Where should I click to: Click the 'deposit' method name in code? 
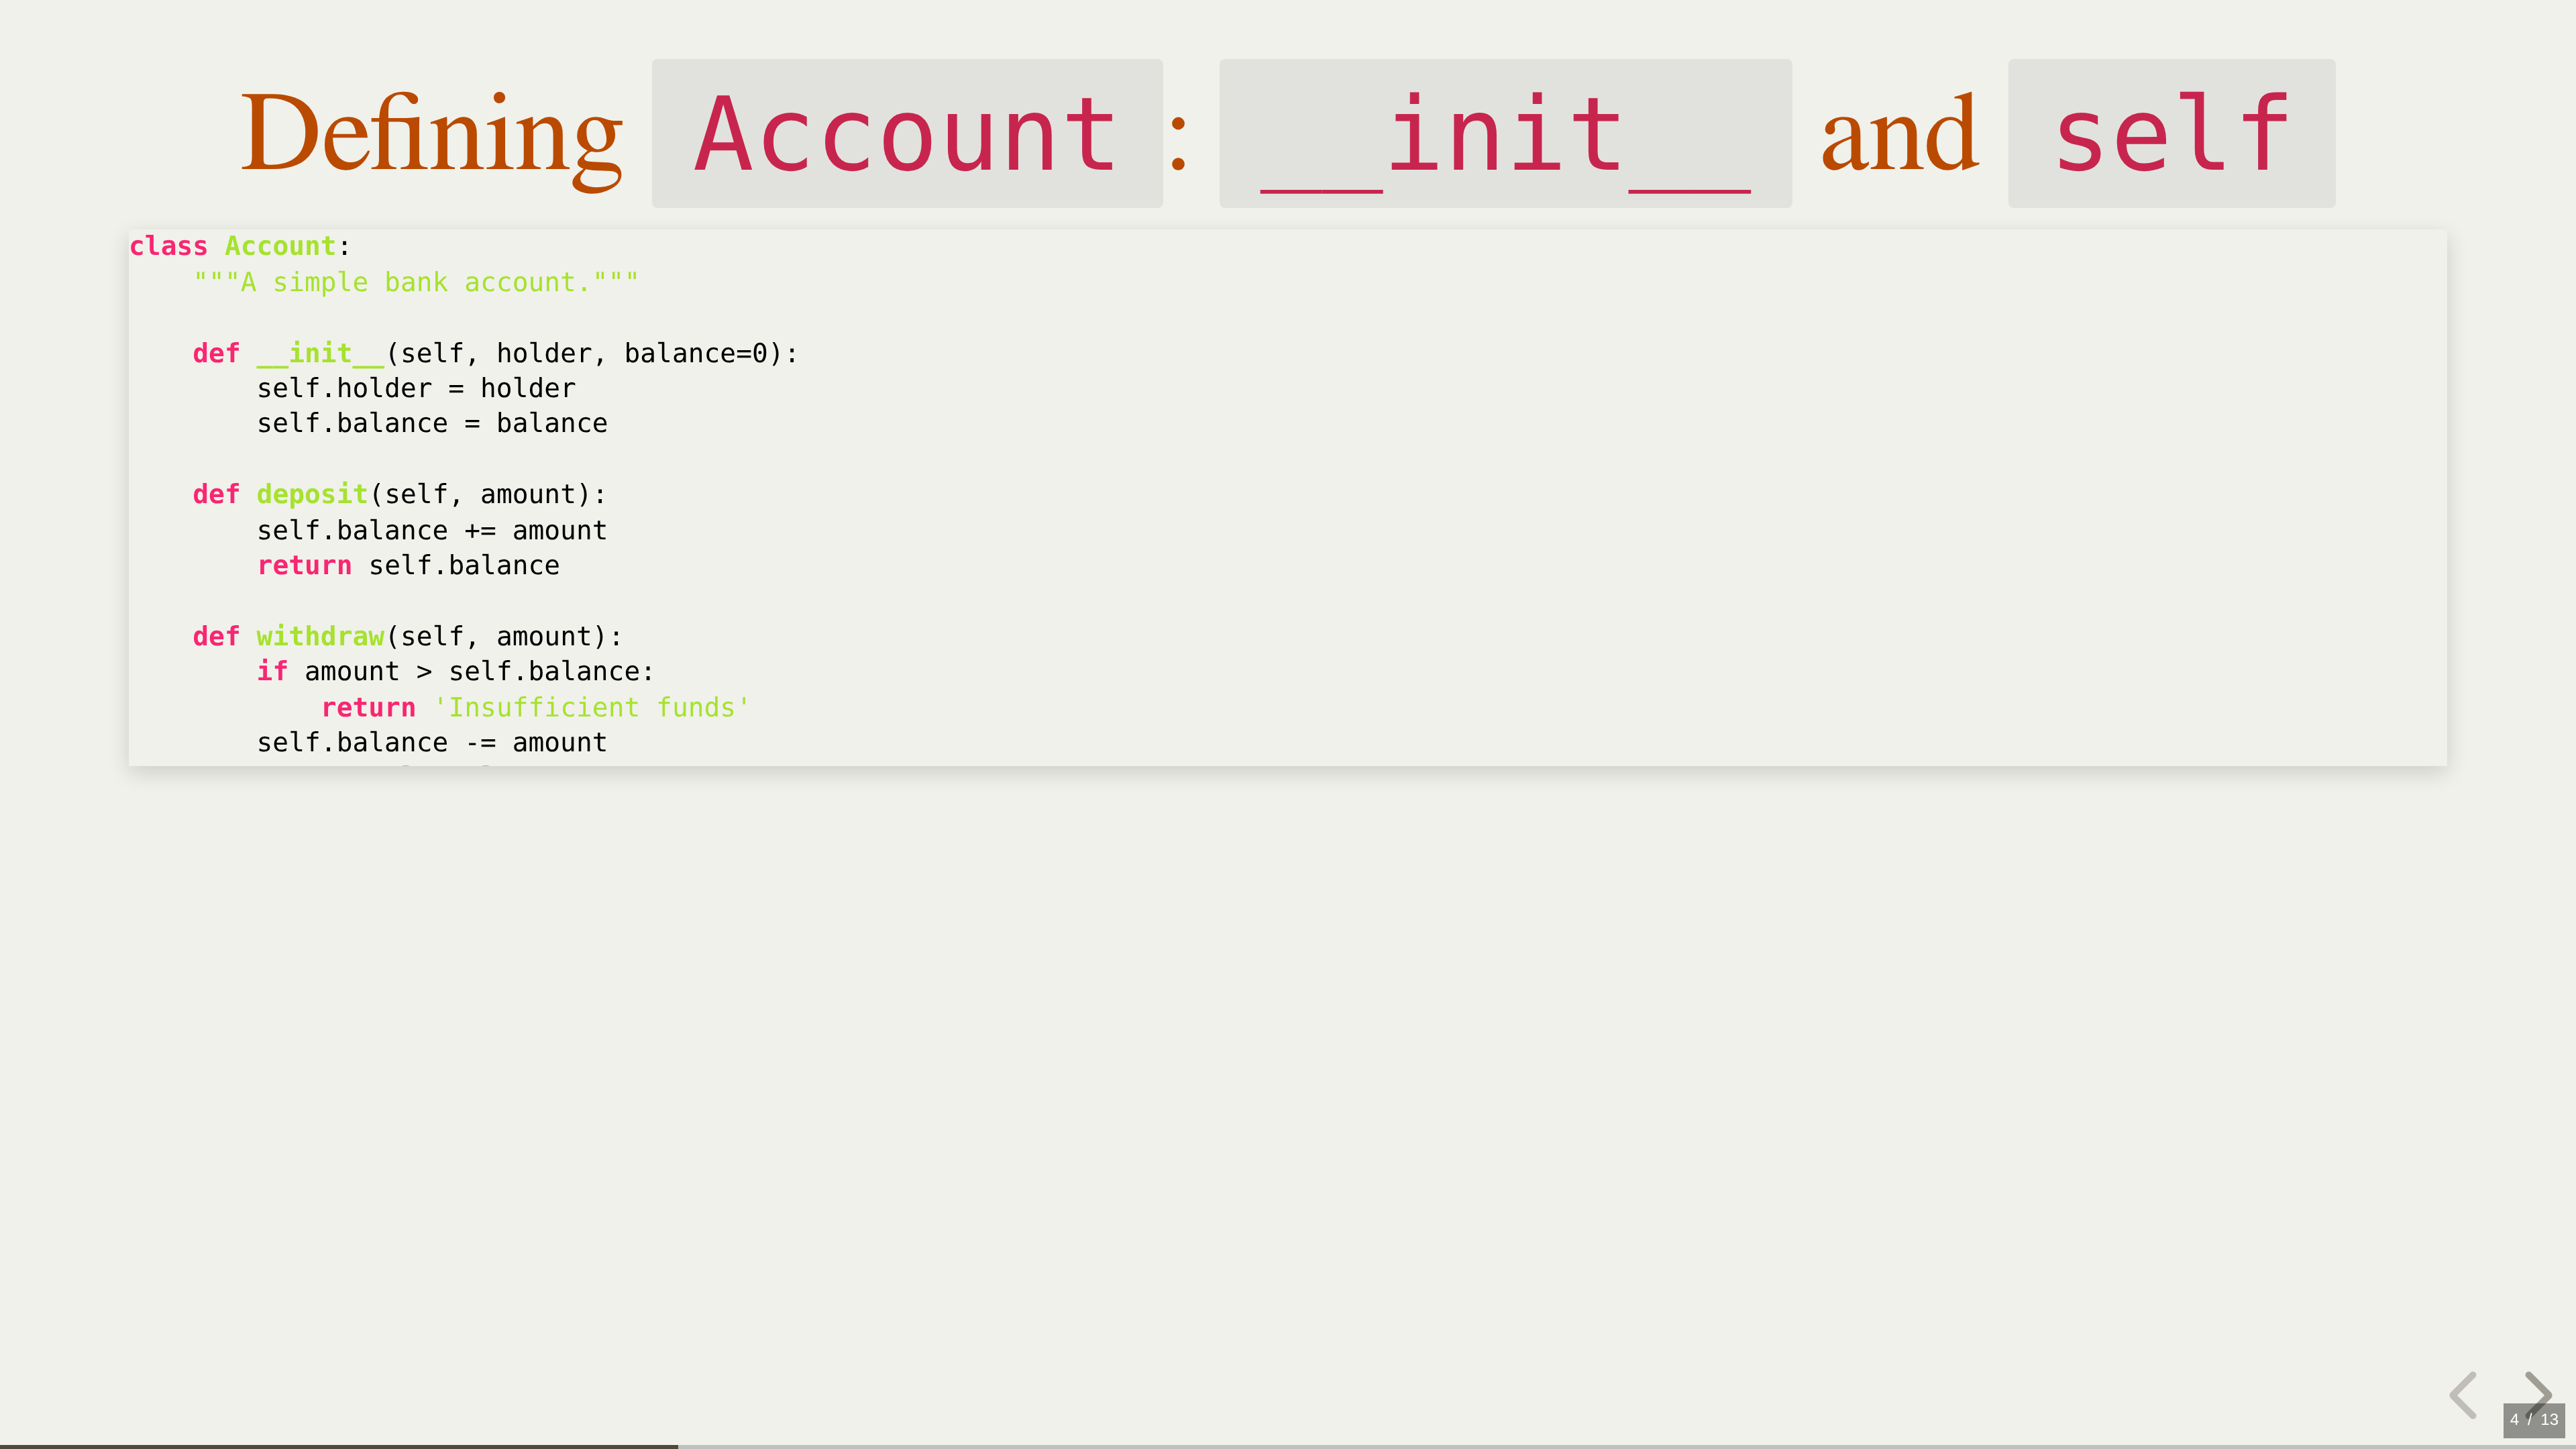point(312,494)
